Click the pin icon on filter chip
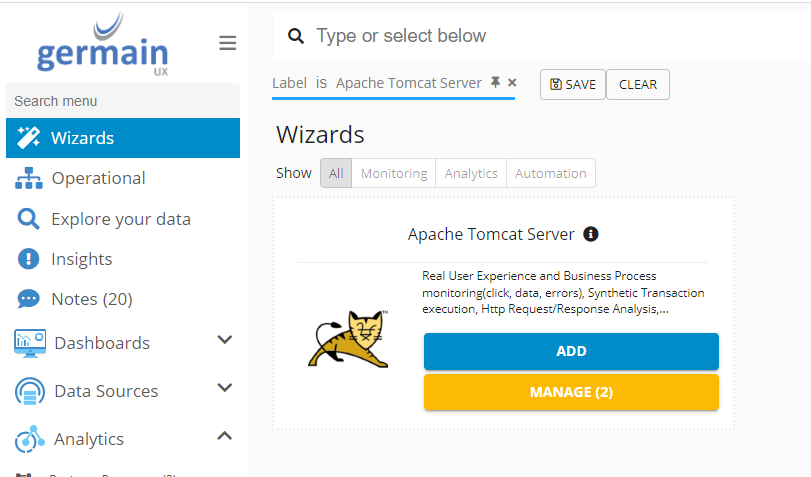 [495, 83]
